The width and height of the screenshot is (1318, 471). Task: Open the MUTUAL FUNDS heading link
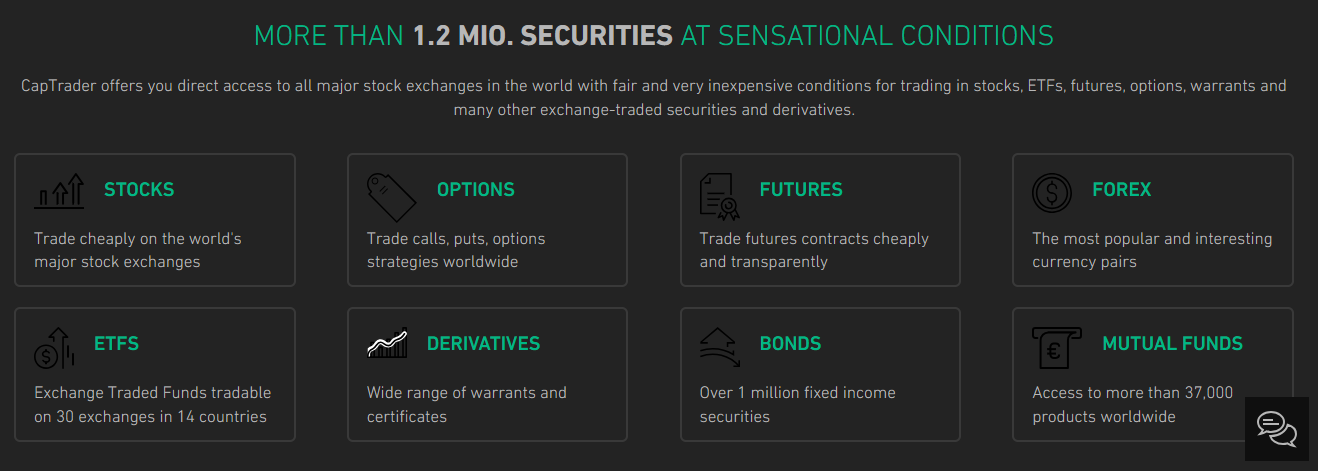(x=1173, y=343)
